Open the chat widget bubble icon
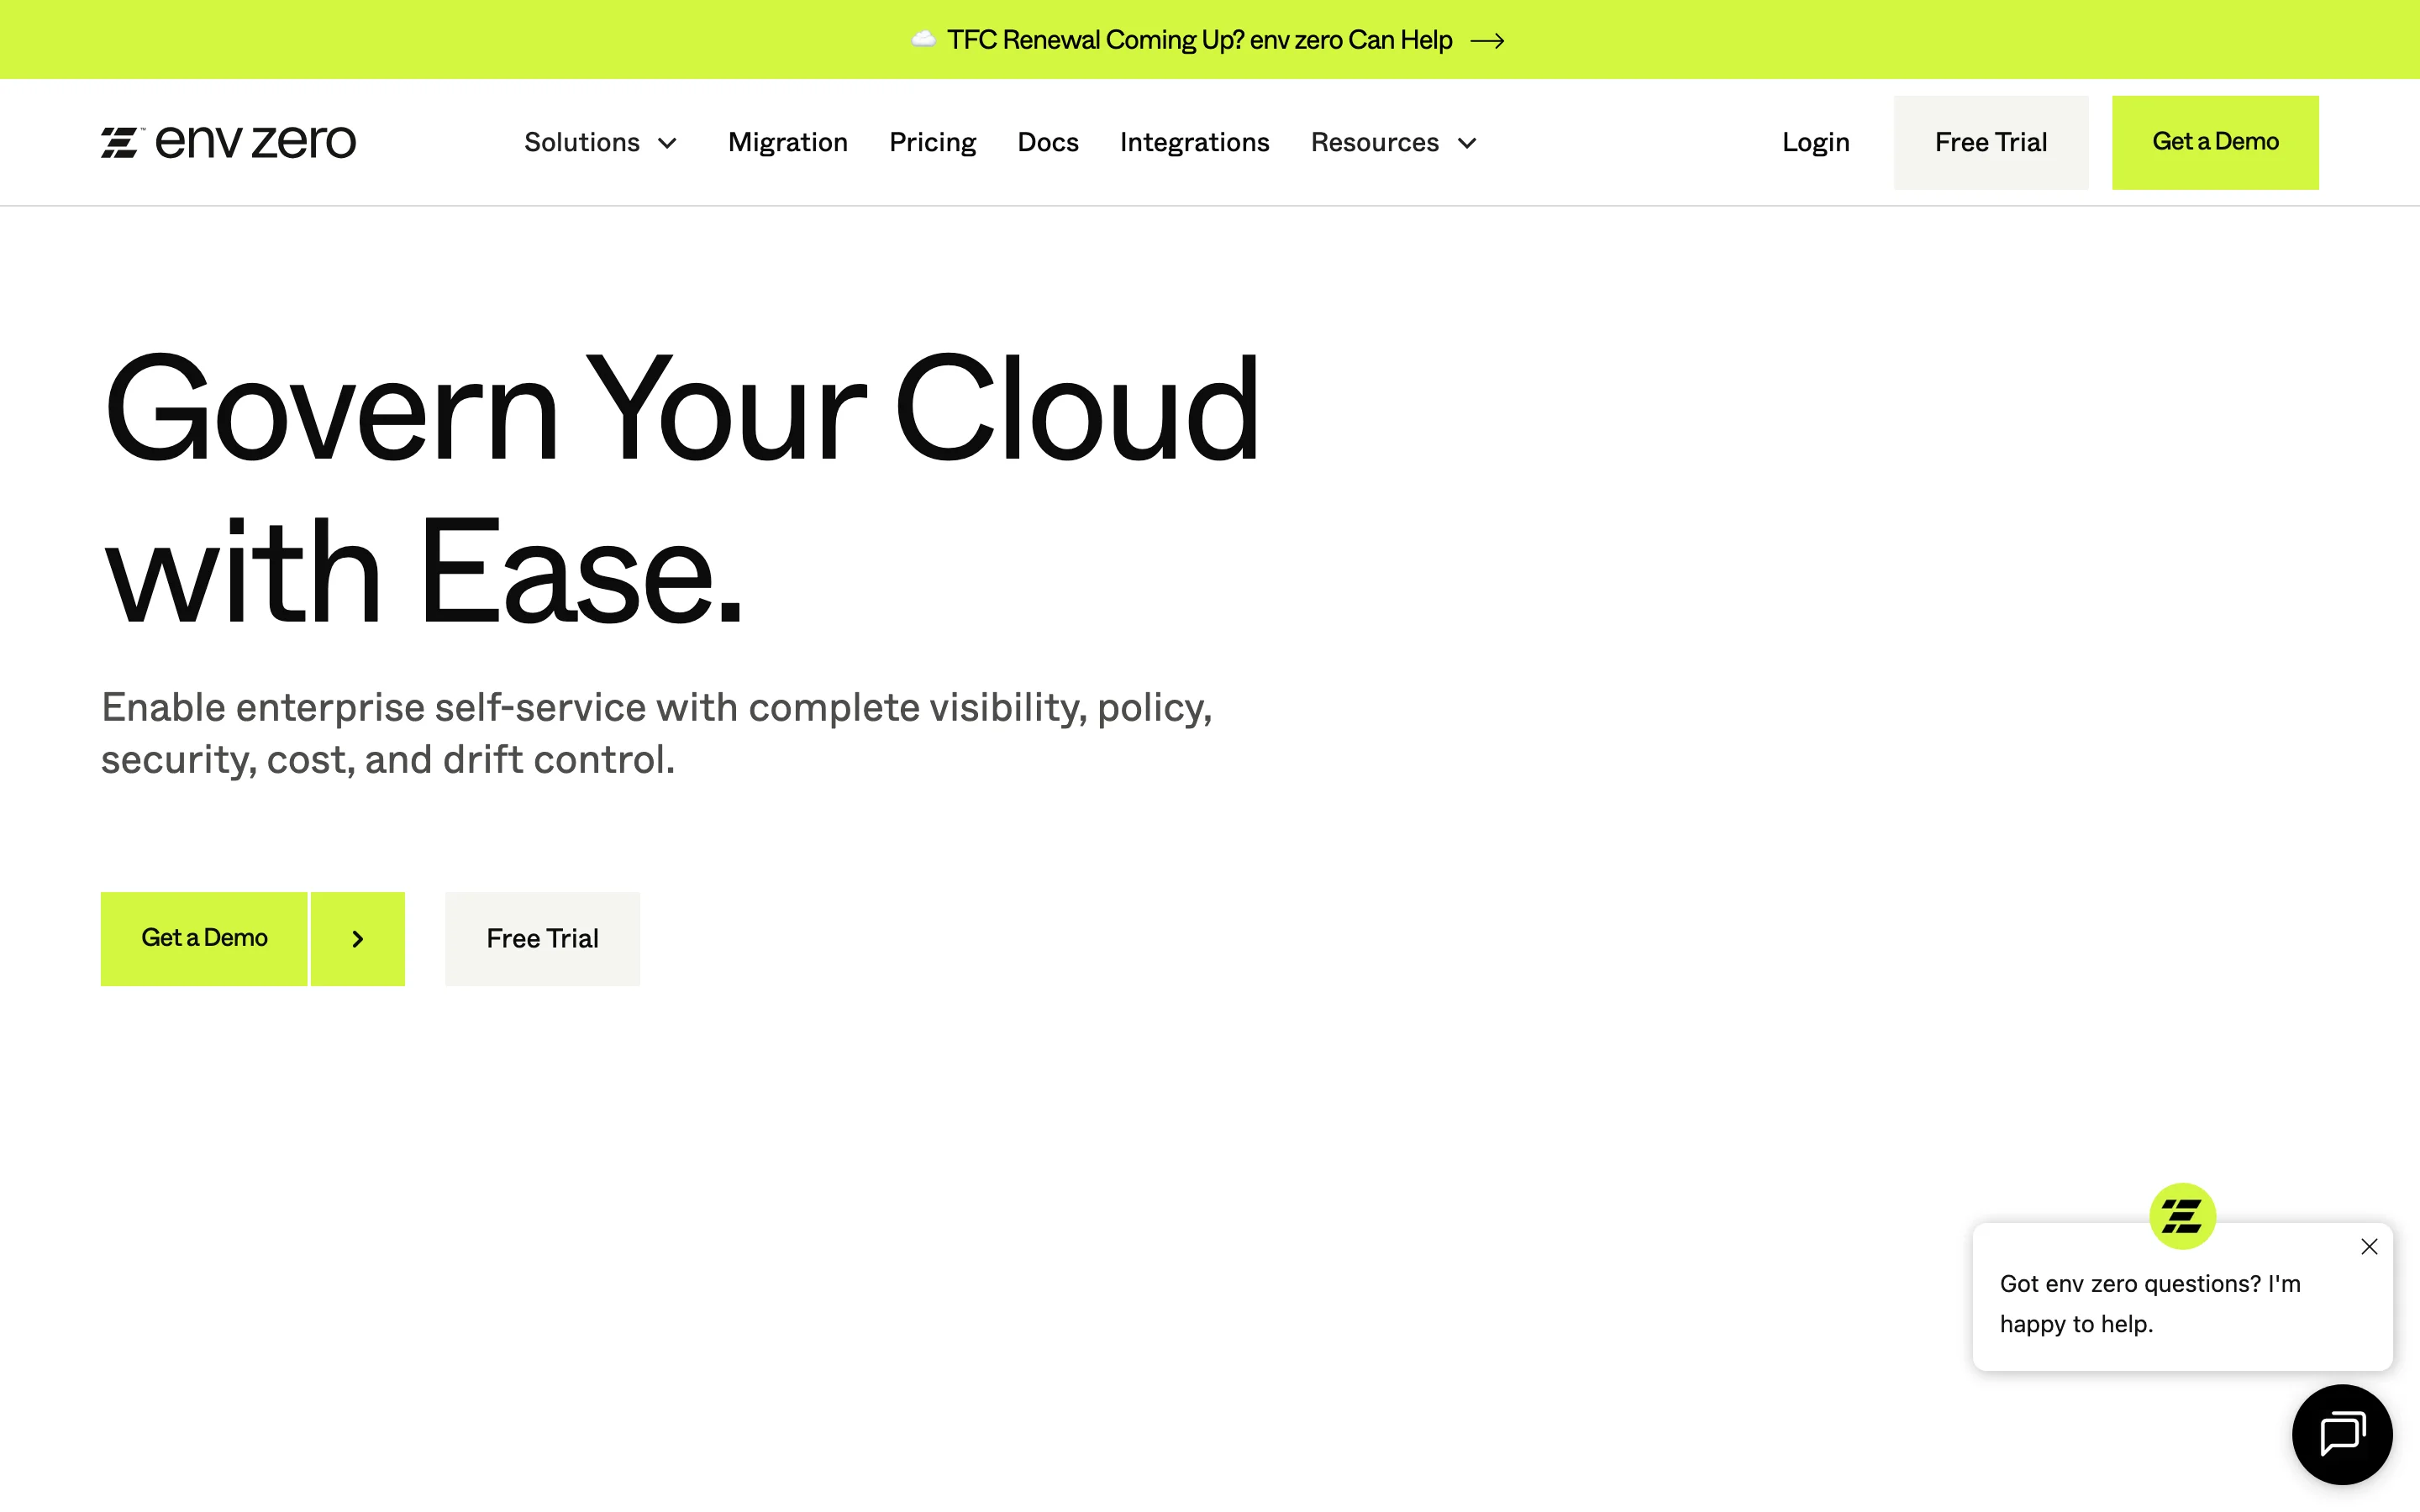 pyautogui.click(x=2341, y=1434)
